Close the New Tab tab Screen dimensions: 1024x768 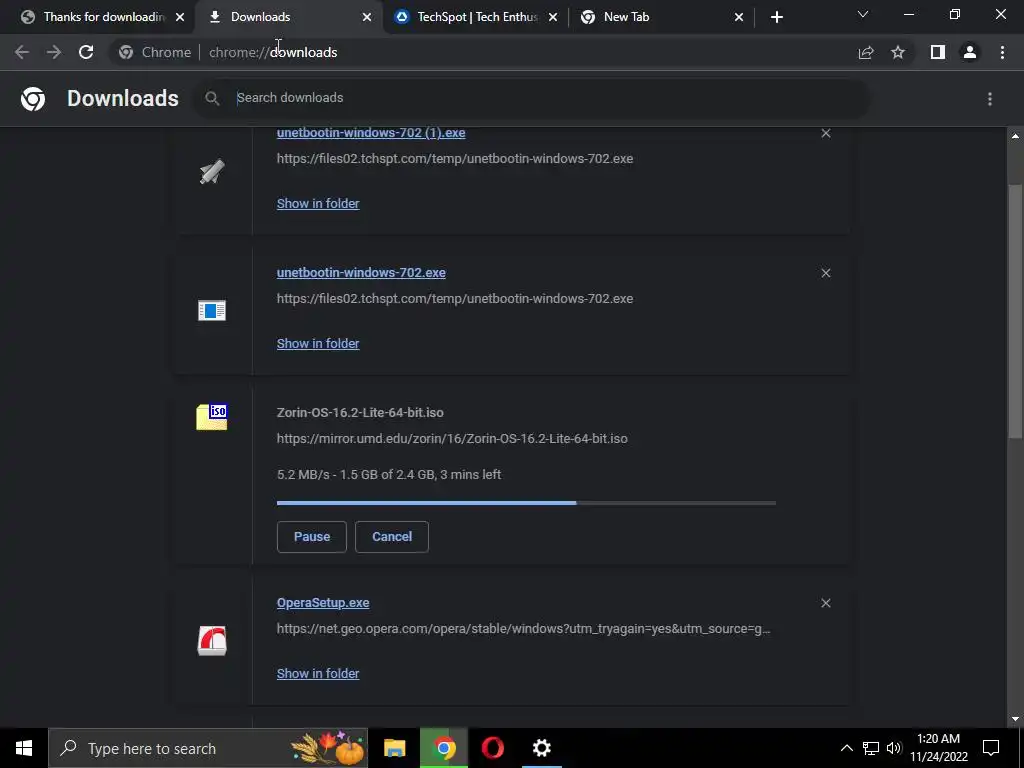pos(739,17)
